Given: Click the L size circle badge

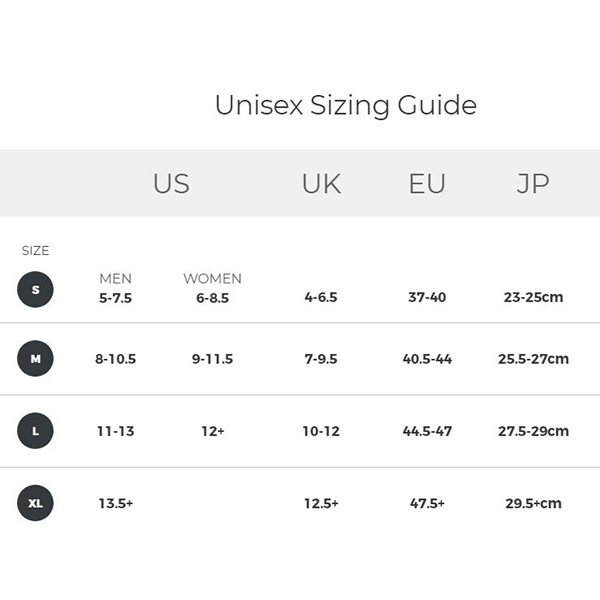Looking at the screenshot, I should (x=35, y=431).
